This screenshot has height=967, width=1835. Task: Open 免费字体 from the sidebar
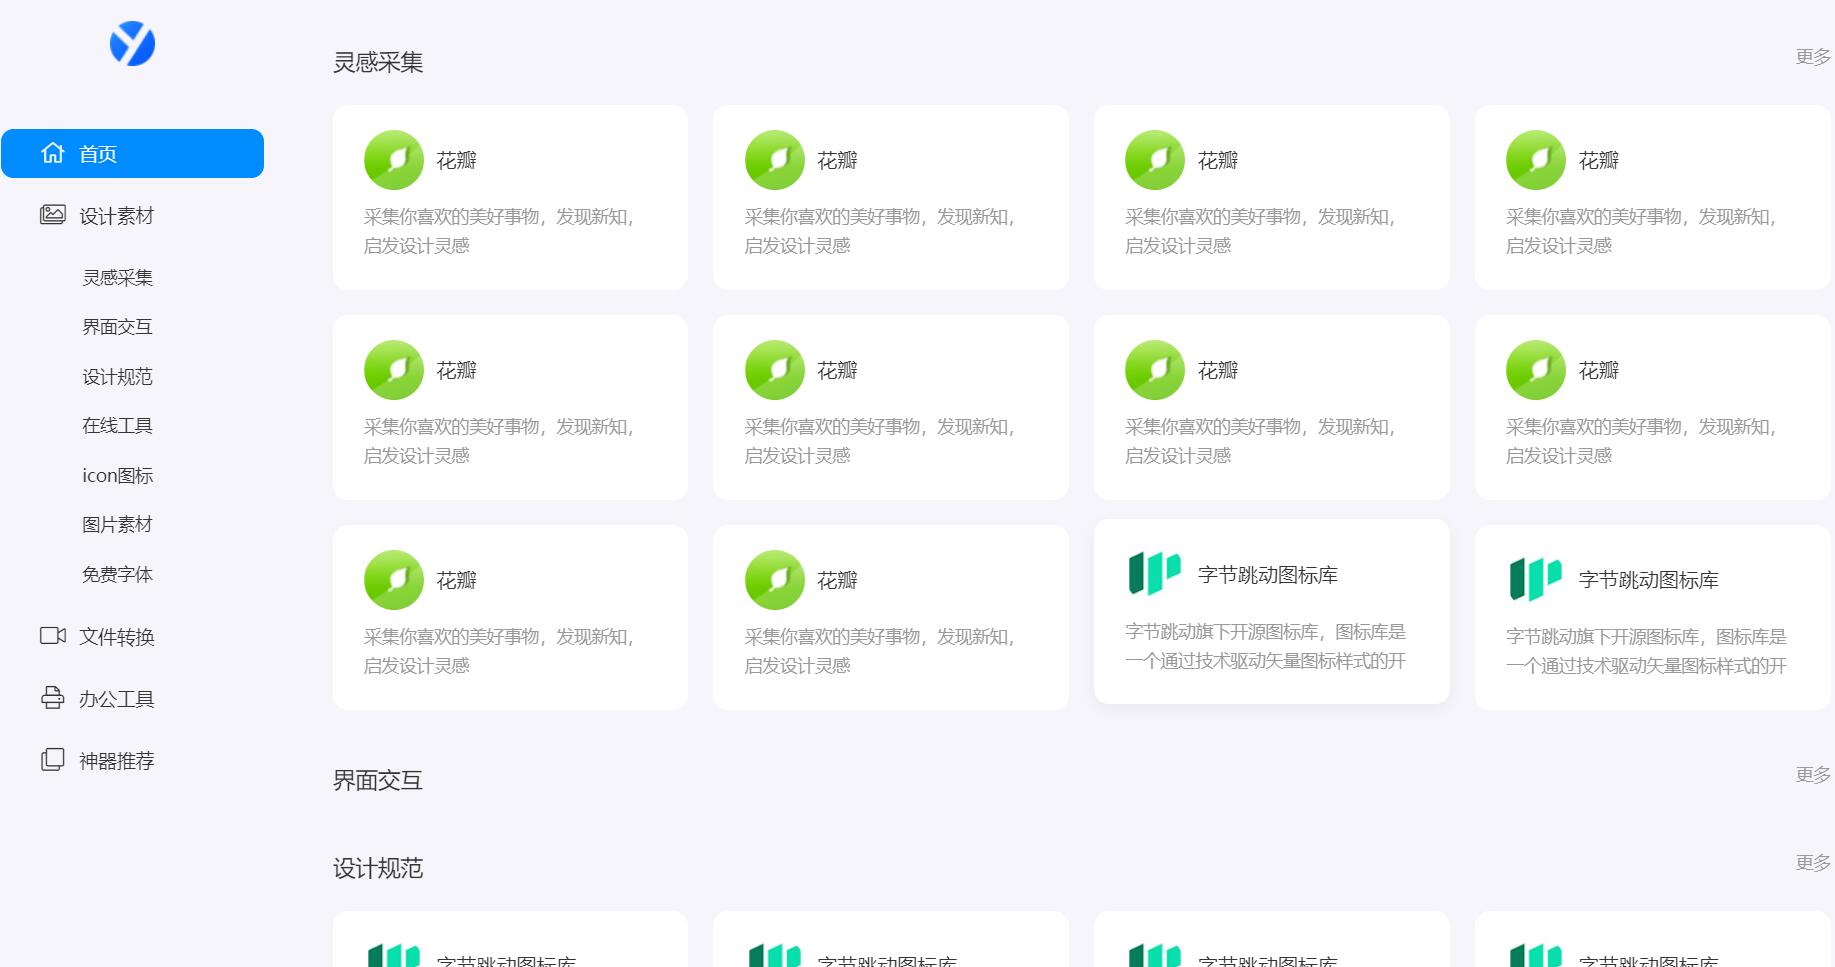(x=117, y=575)
